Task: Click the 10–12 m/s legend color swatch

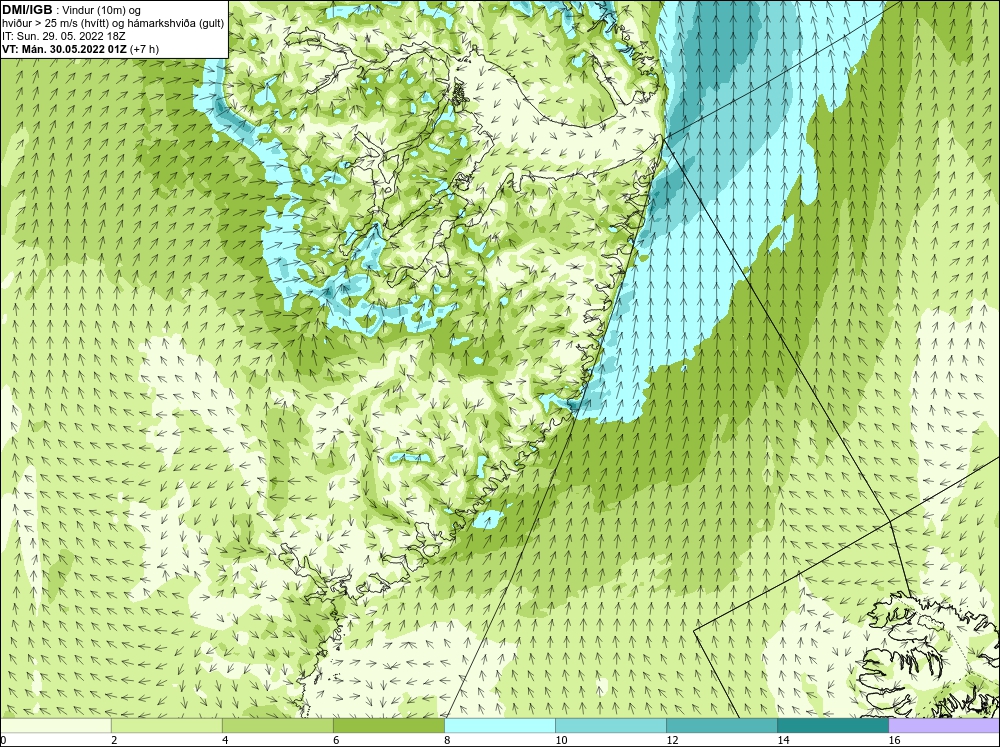Action: [611, 725]
